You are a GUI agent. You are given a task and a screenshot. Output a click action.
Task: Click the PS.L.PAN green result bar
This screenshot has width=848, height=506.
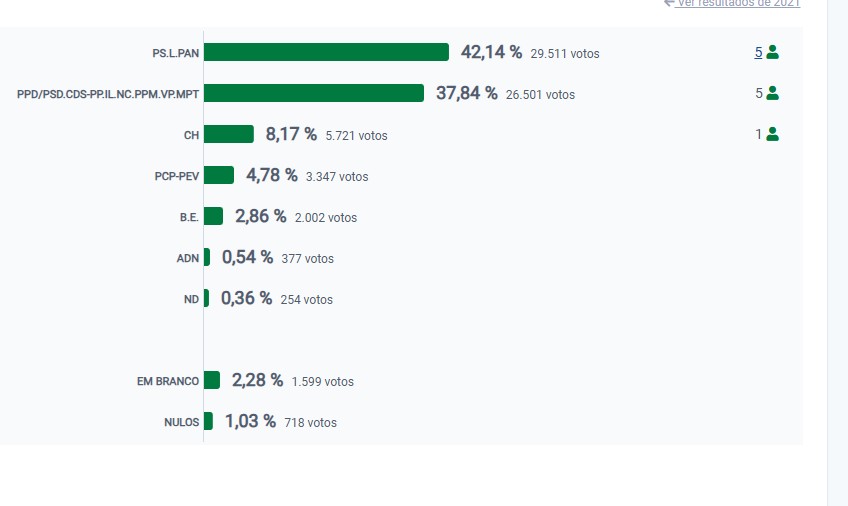pyautogui.click(x=326, y=52)
